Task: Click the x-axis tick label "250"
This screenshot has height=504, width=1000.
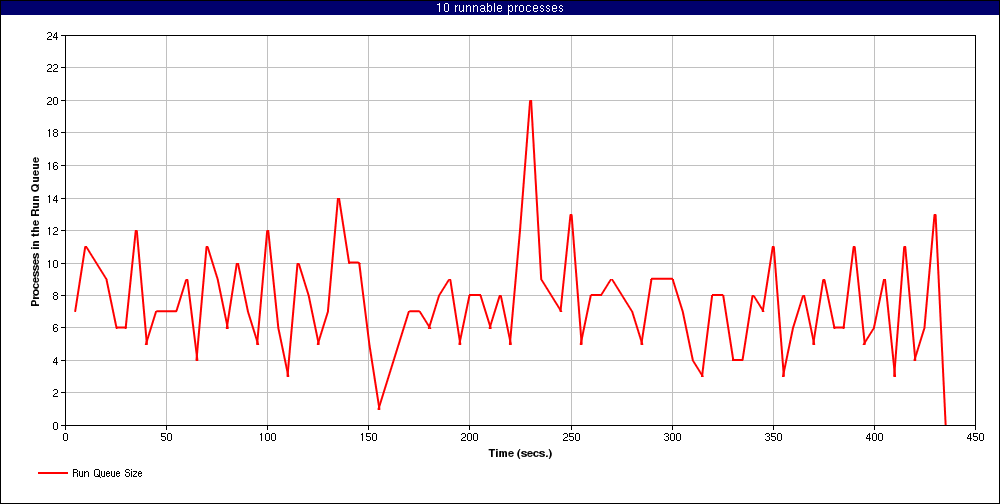Action: point(571,437)
